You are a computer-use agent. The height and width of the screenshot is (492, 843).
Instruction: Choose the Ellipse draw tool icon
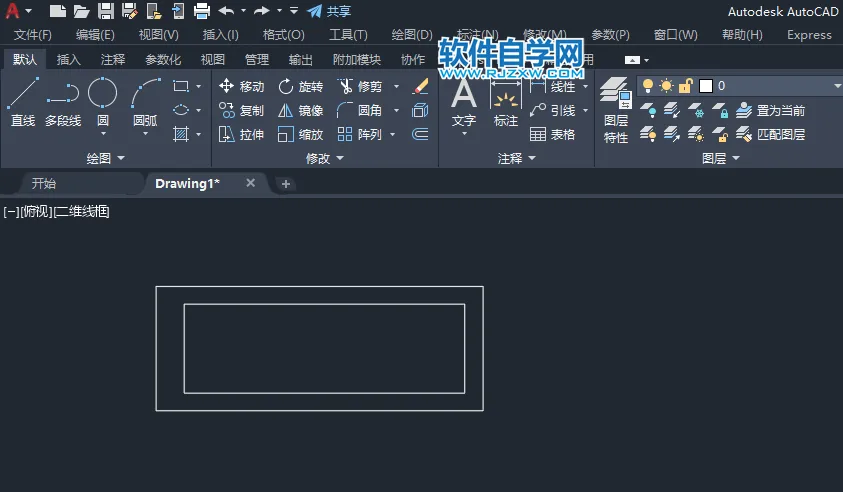(181, 110)
